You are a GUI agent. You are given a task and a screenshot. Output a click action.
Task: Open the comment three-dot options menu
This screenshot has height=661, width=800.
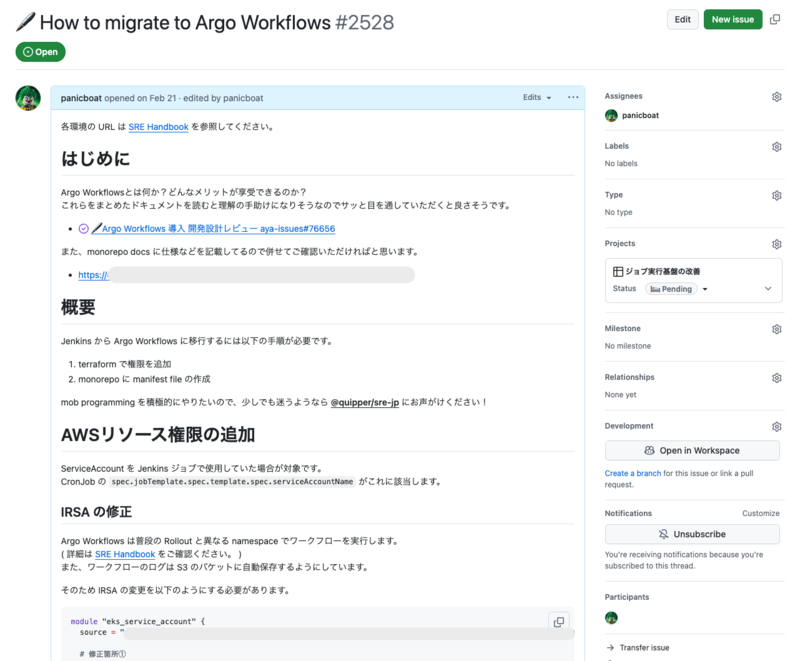(573, 97)
